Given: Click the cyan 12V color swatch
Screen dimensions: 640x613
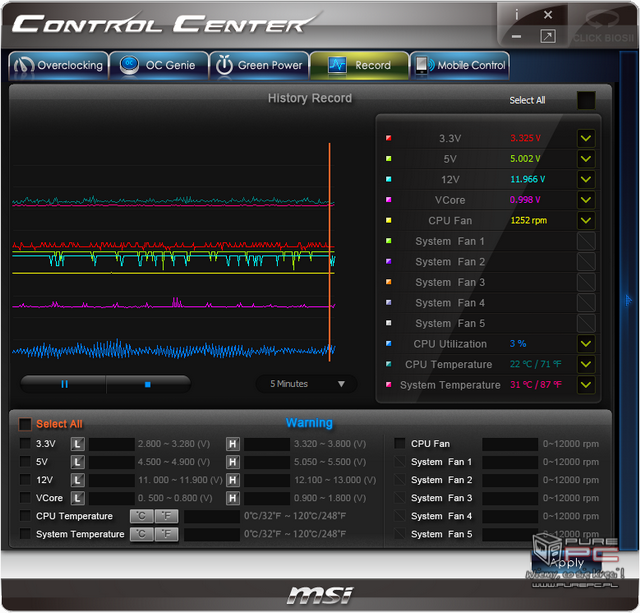Looking at the screenshot, I should (389, 179).
